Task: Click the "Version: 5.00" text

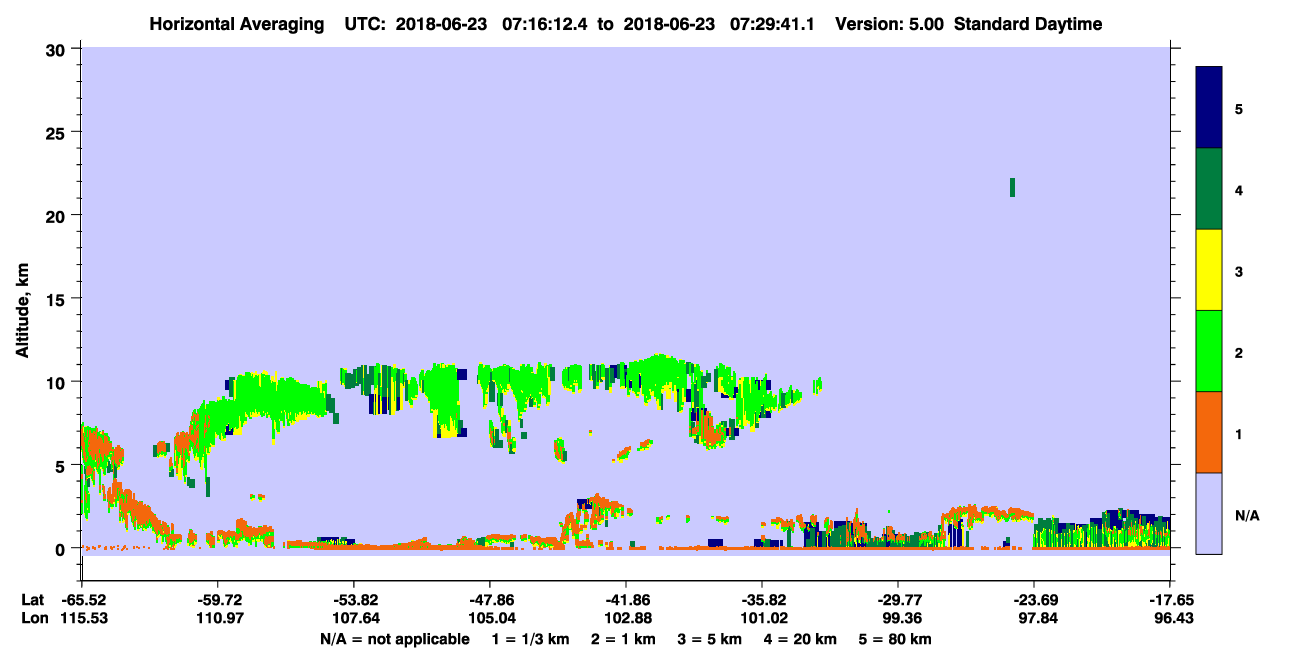Action: [890, 25]
